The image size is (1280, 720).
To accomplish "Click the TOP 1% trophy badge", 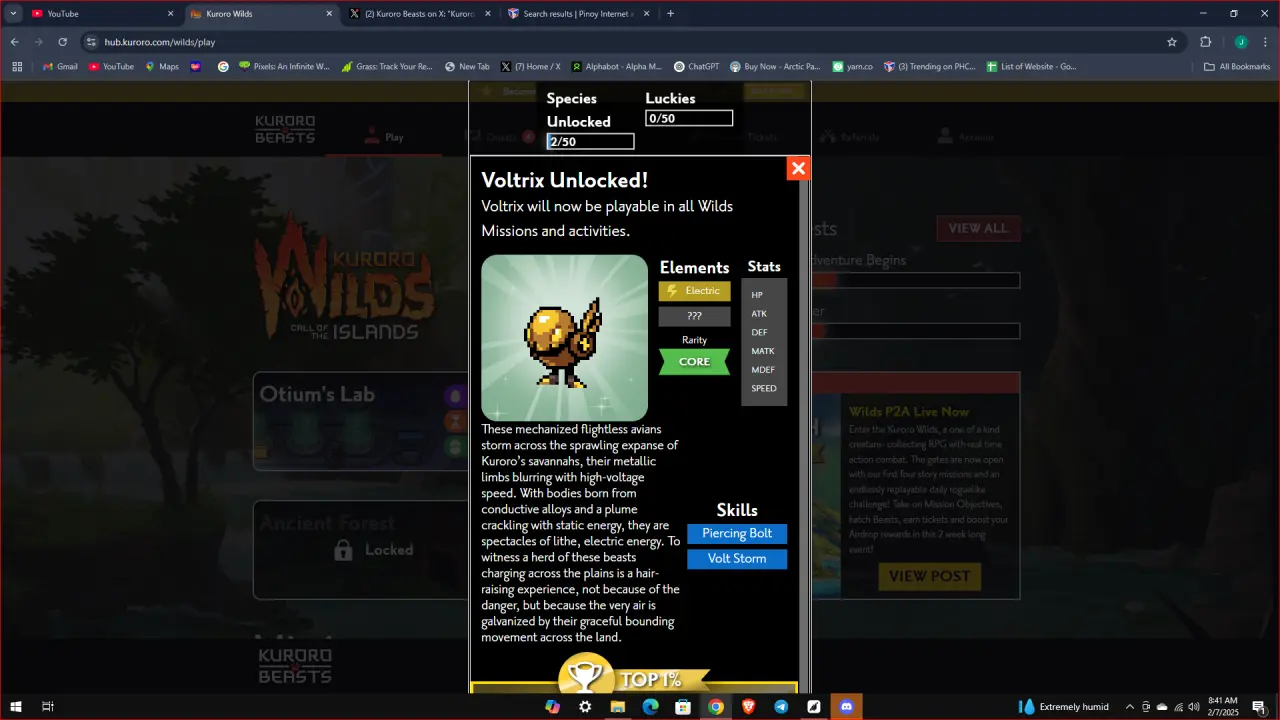I will (634, 674).
